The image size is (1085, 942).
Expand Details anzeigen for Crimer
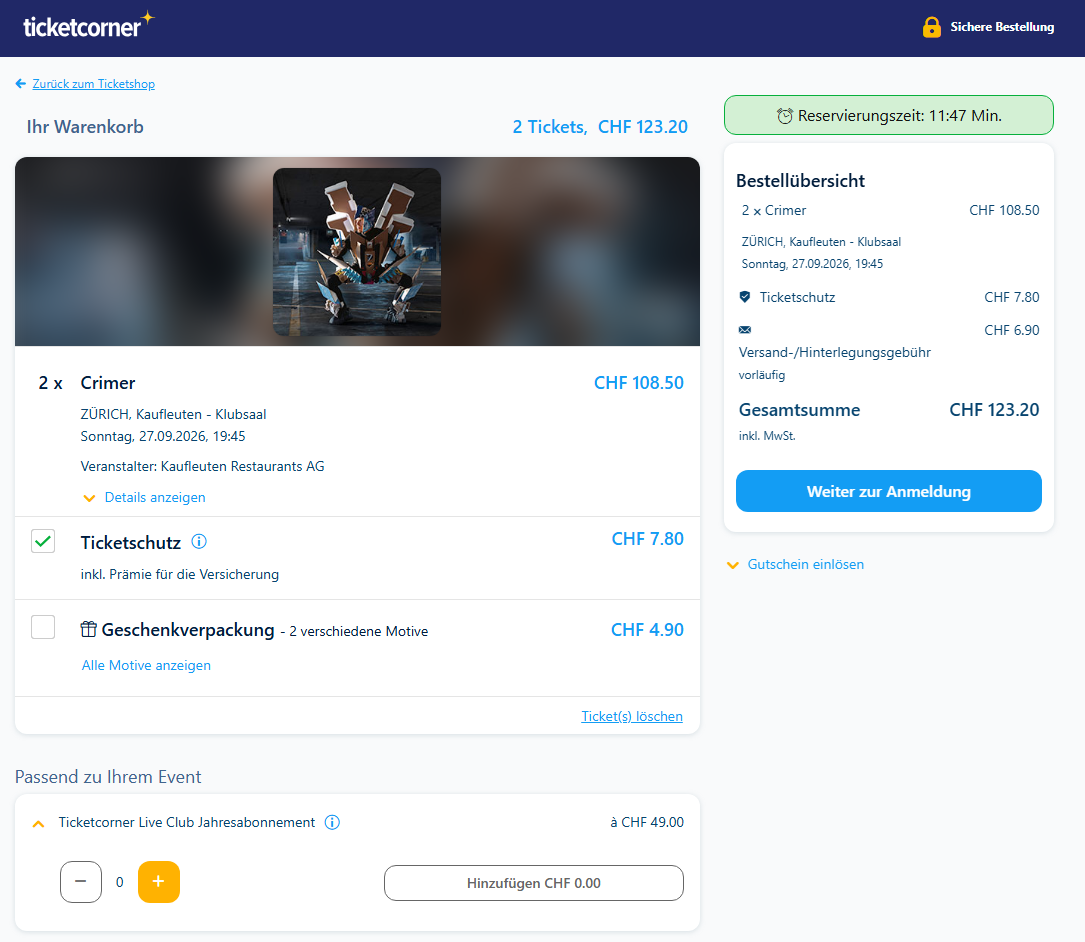[x=144, y=497]
